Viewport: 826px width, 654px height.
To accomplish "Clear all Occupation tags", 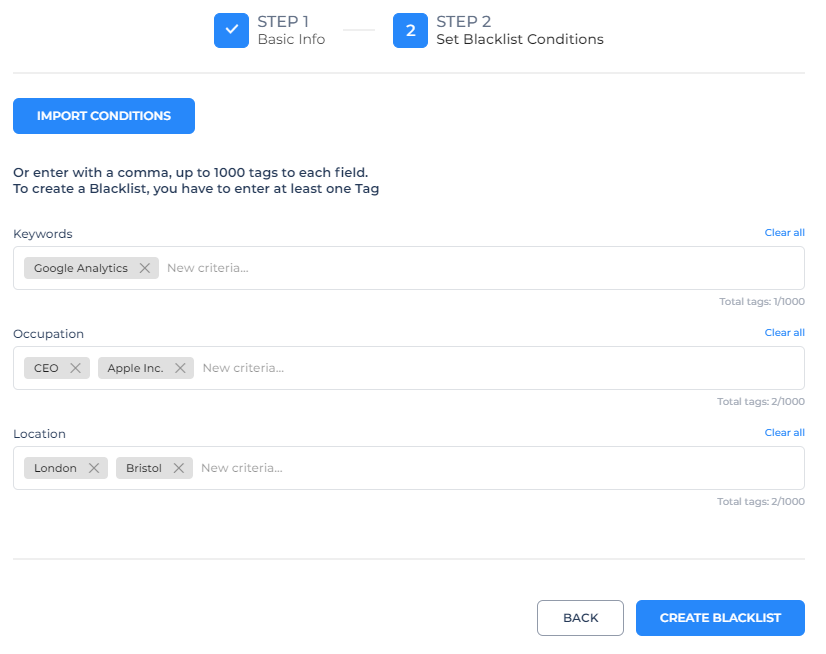I will click(x=784, y=333).
